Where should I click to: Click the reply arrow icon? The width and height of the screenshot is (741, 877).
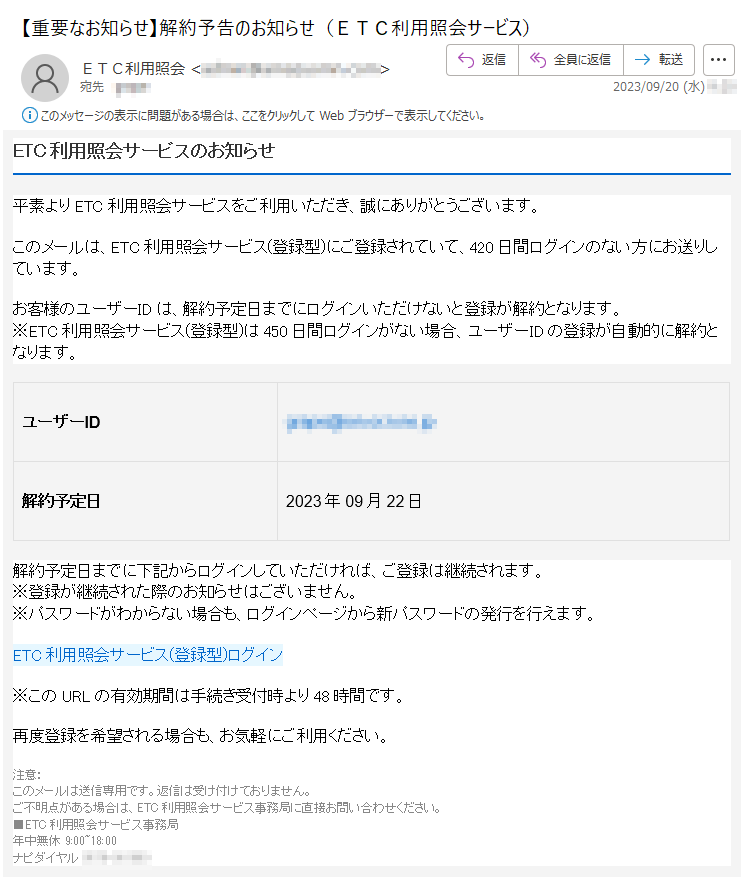[466, 59]
